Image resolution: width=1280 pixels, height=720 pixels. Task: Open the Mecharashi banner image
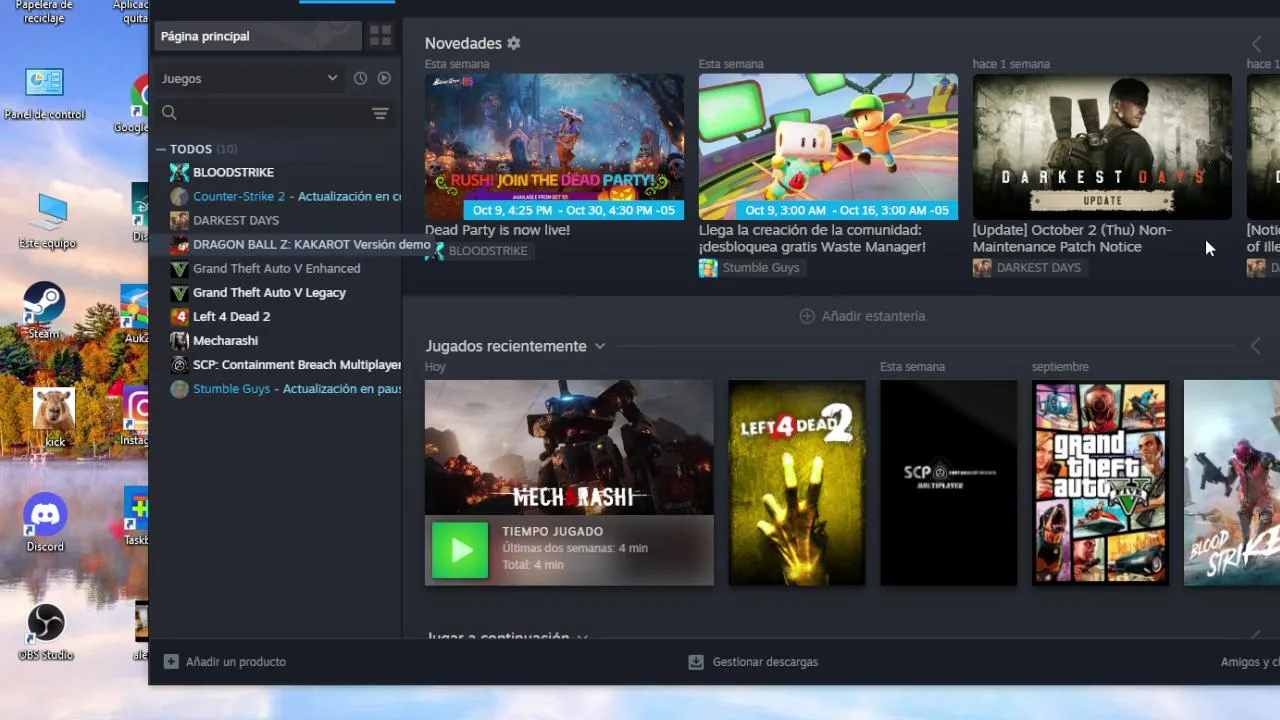[569, 447]
